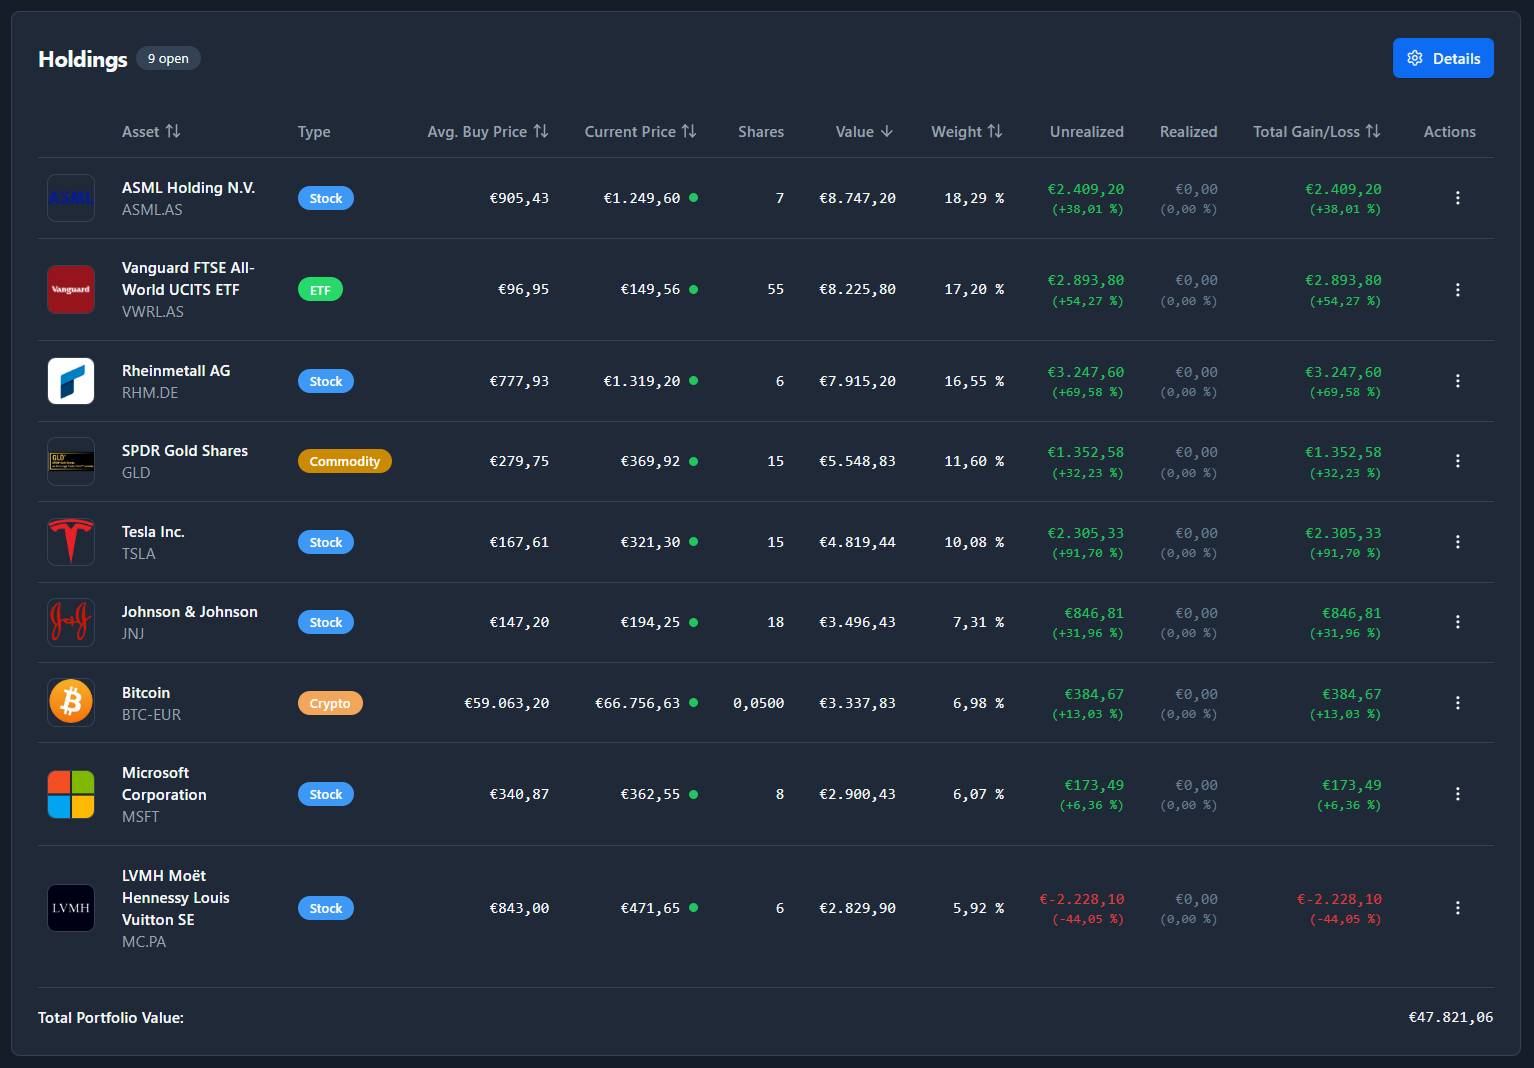Click Bitcoin shares value 0,0500
This screenshot has width=1534, height=1068.
[758, 703]
